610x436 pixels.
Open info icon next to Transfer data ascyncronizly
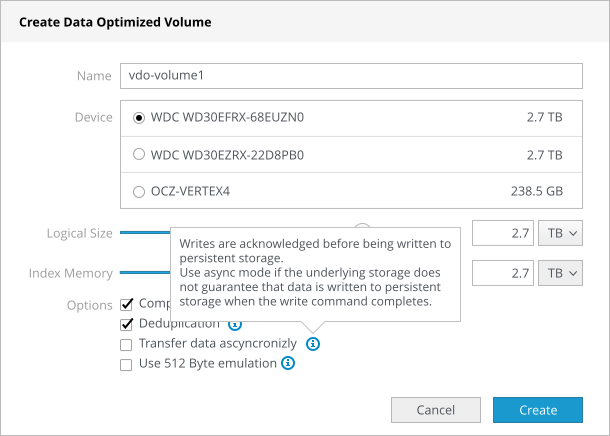coord(313,343)
